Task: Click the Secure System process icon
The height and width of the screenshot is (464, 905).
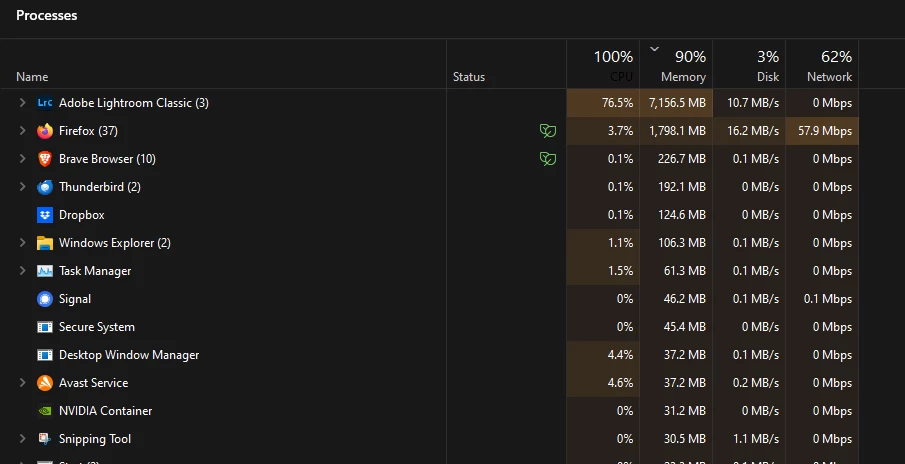Action: point(45,327)
